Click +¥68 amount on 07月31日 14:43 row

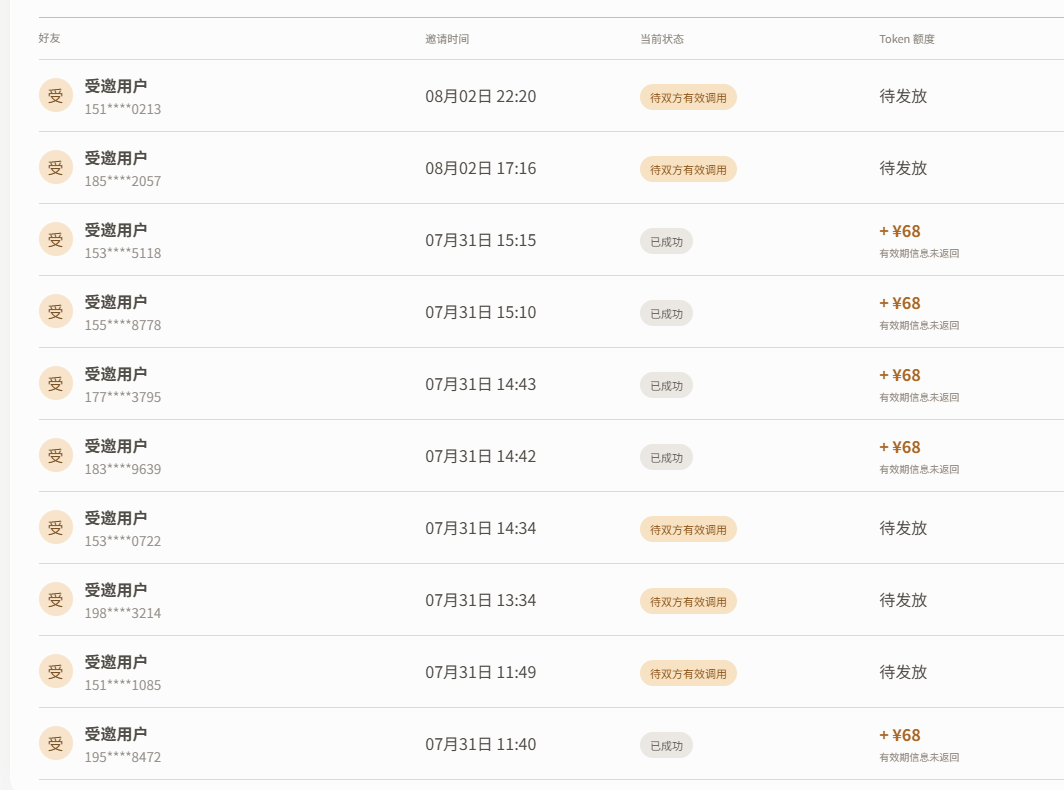coord(900,375)
